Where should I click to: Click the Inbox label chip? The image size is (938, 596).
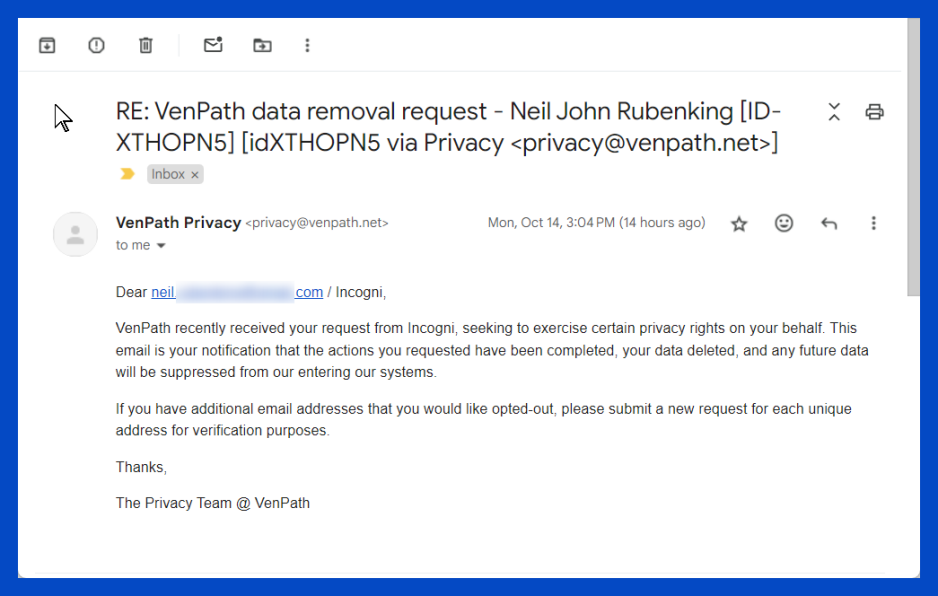point(168,174)
